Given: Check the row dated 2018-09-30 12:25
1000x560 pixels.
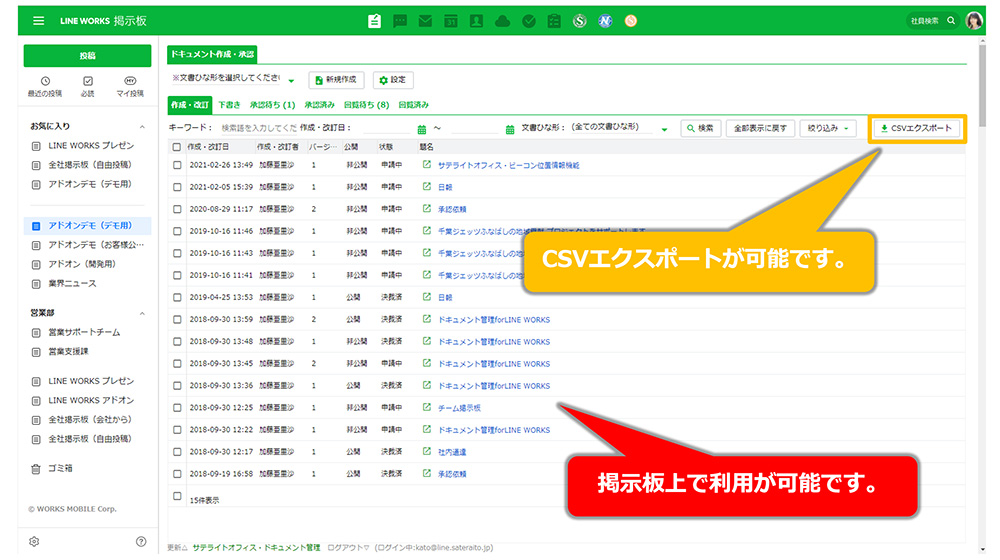Looking at the screenshot, I should (x=177, y=408).
